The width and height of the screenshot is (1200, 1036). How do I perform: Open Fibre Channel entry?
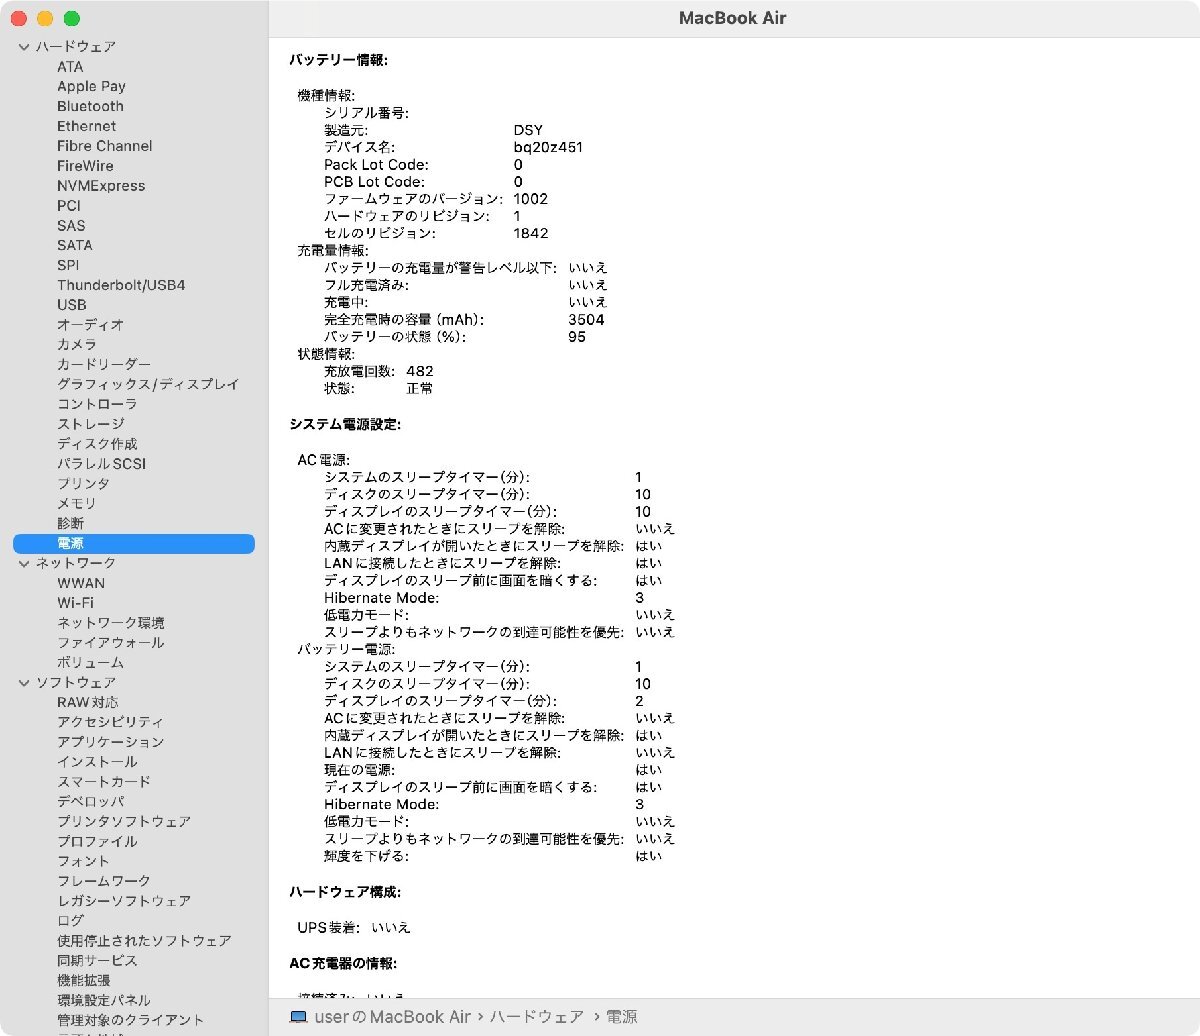pos(105,146)
